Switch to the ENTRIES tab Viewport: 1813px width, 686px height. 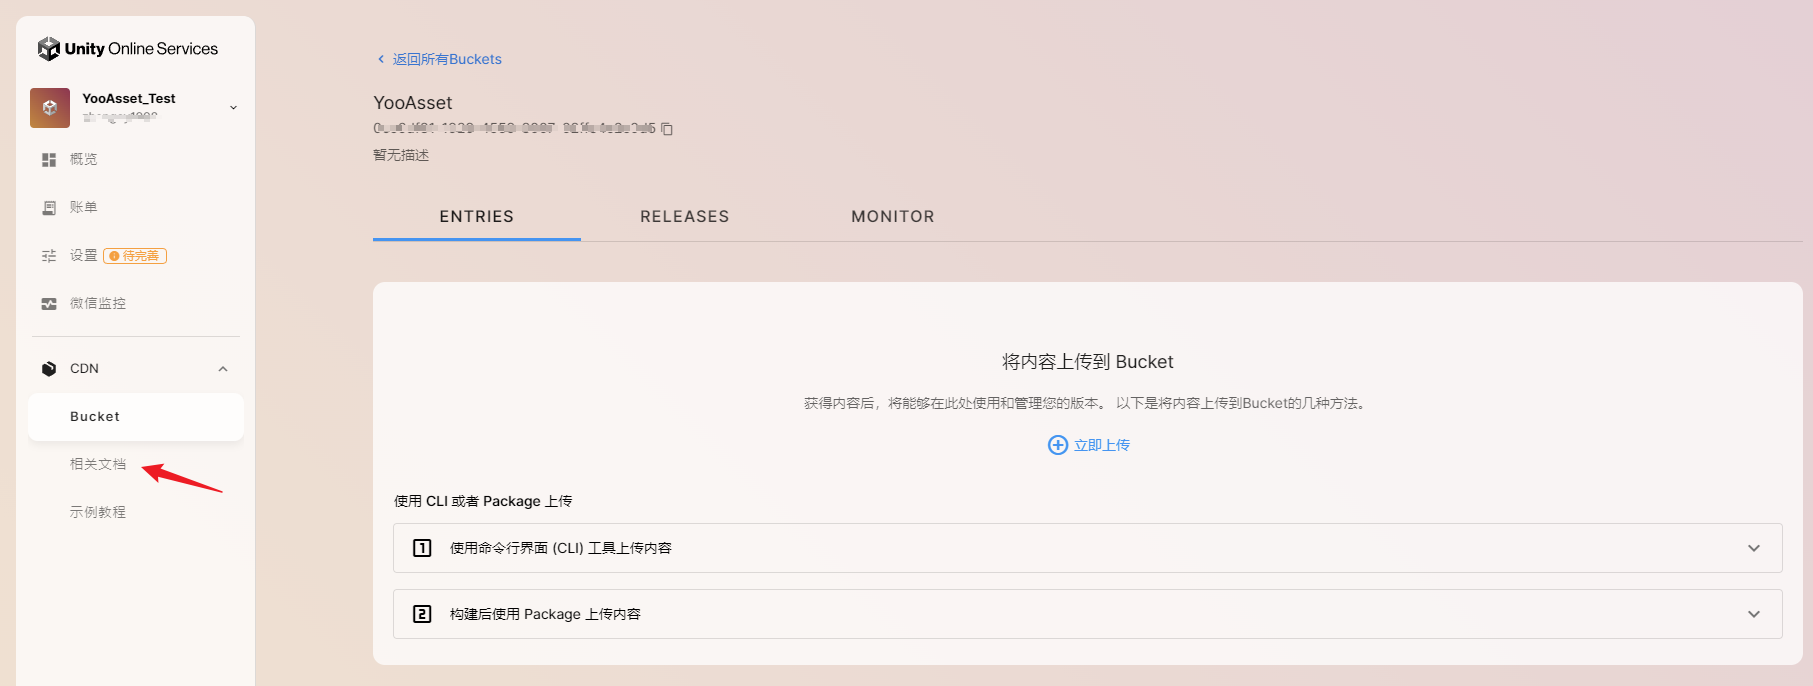[x=477, y=217]
